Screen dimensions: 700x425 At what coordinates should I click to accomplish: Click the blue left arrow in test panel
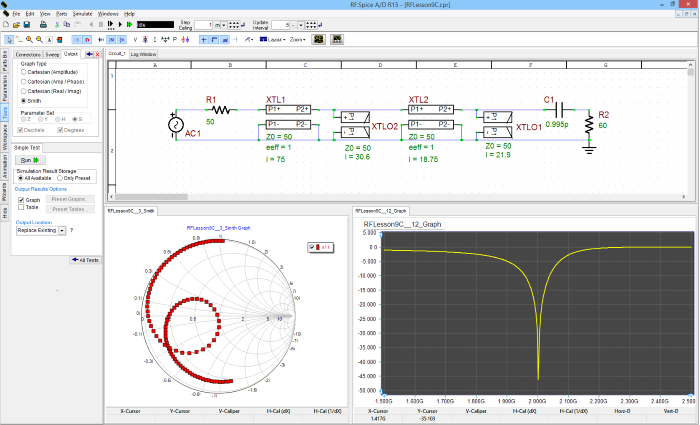point(89,54)
